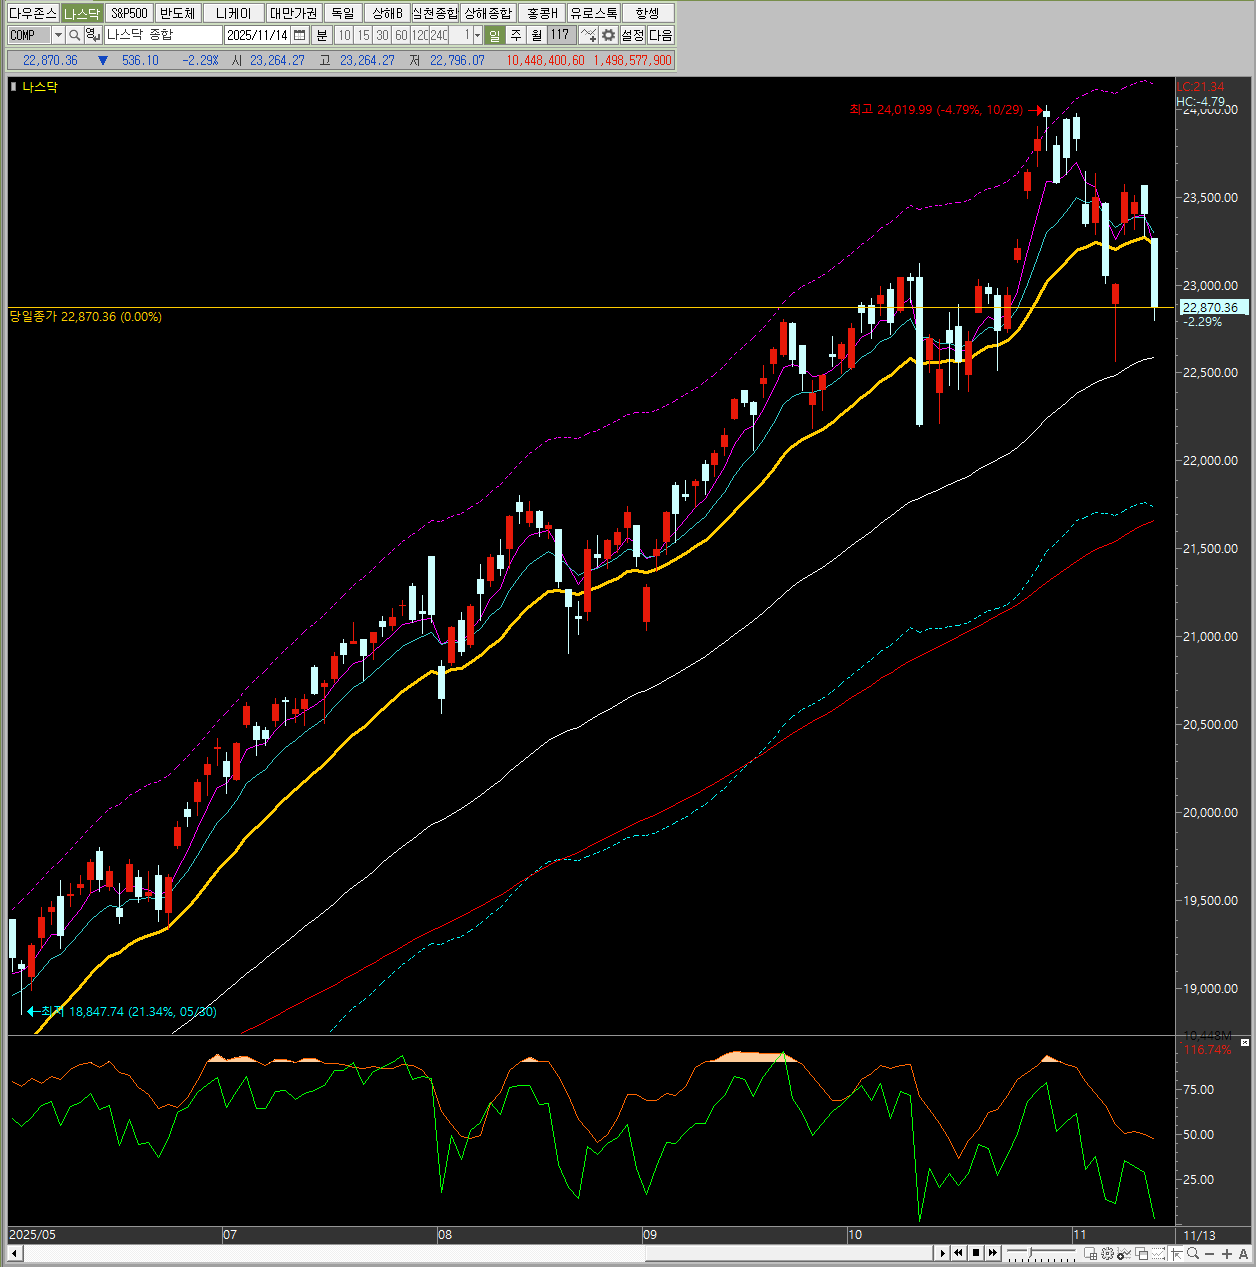This screenshot has width=1256, height=1267.
Task: Play the chart replay
Action: pyautogui.click(x=942, y=1253)
